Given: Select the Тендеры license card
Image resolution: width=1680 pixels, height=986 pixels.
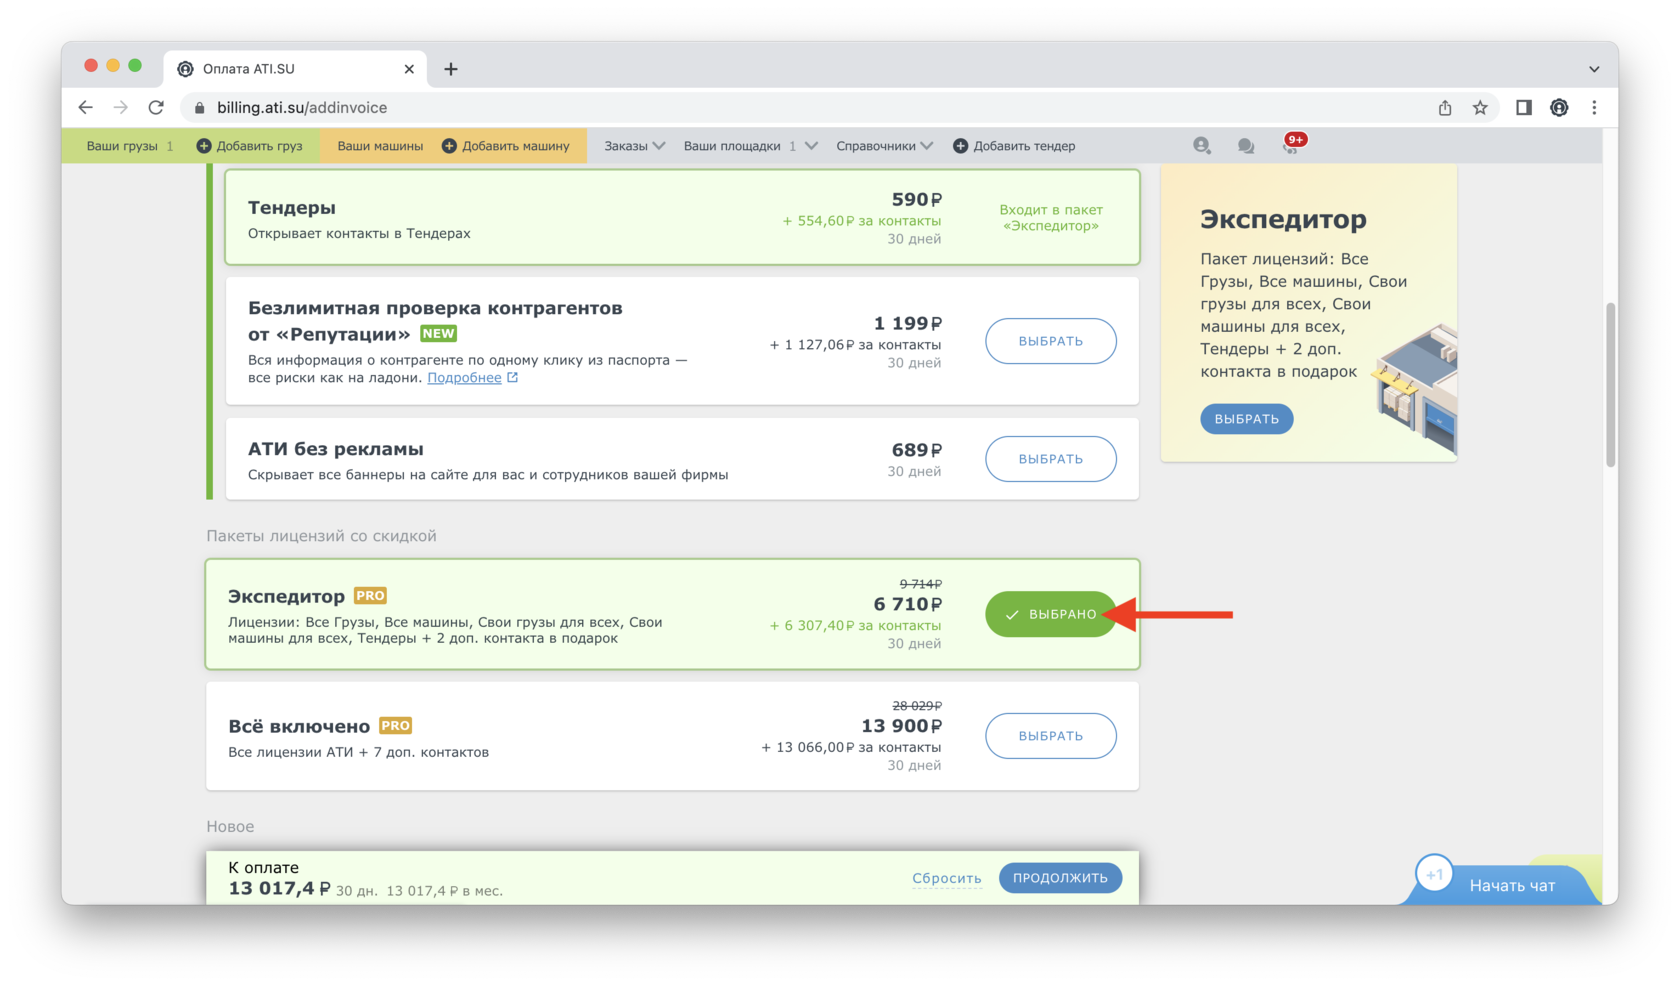Looking at the screenshot, I should coord(682,217).
